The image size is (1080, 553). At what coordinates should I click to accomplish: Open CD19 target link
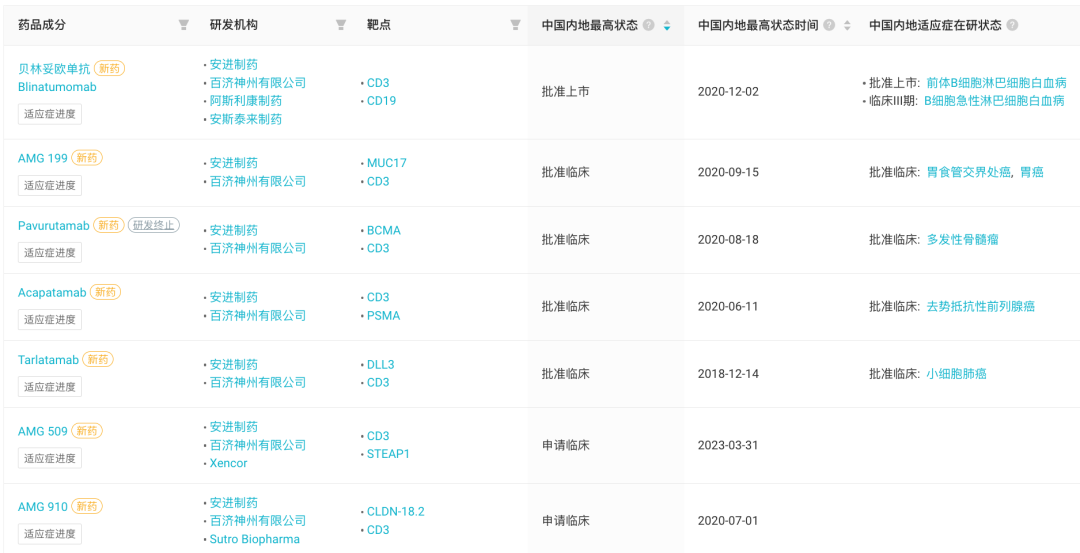tap(382, 101)
